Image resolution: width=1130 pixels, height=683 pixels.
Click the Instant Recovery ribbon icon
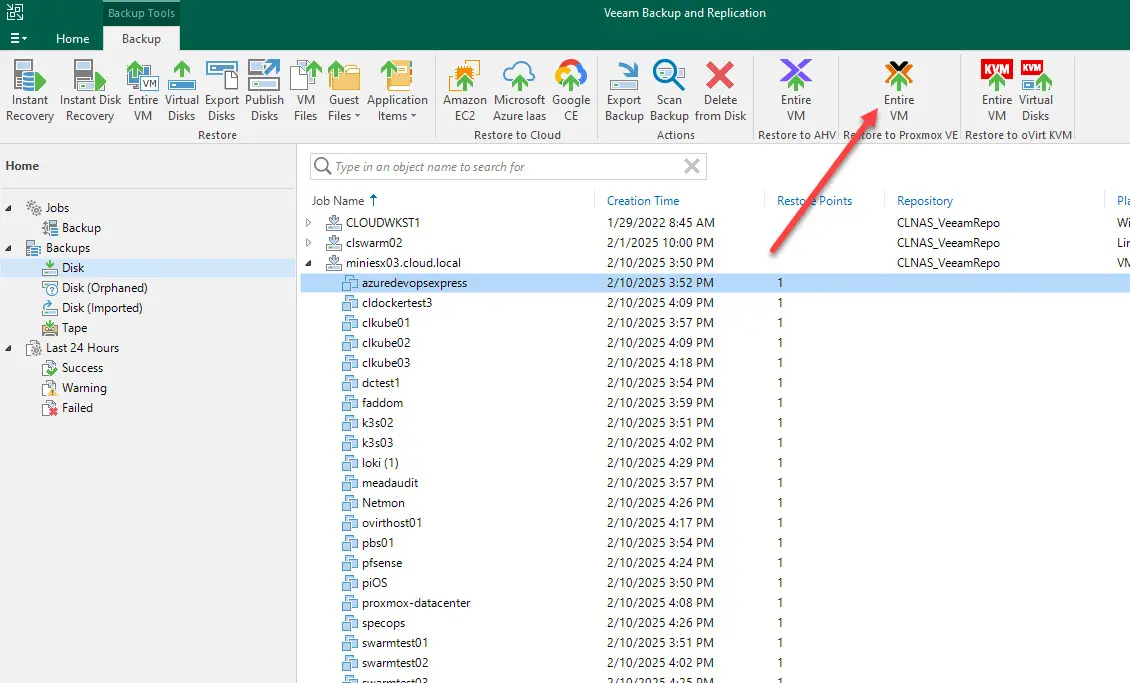coord(30,90)
